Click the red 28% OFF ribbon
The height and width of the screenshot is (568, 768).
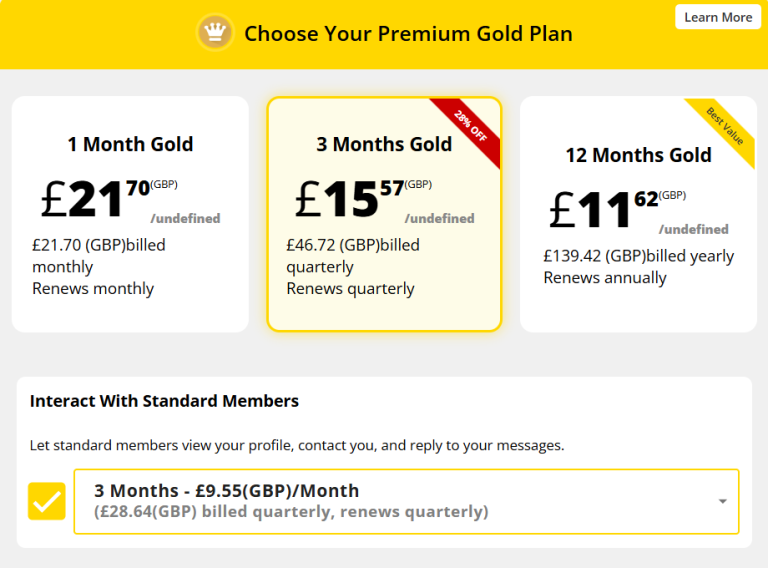(470, 128)
